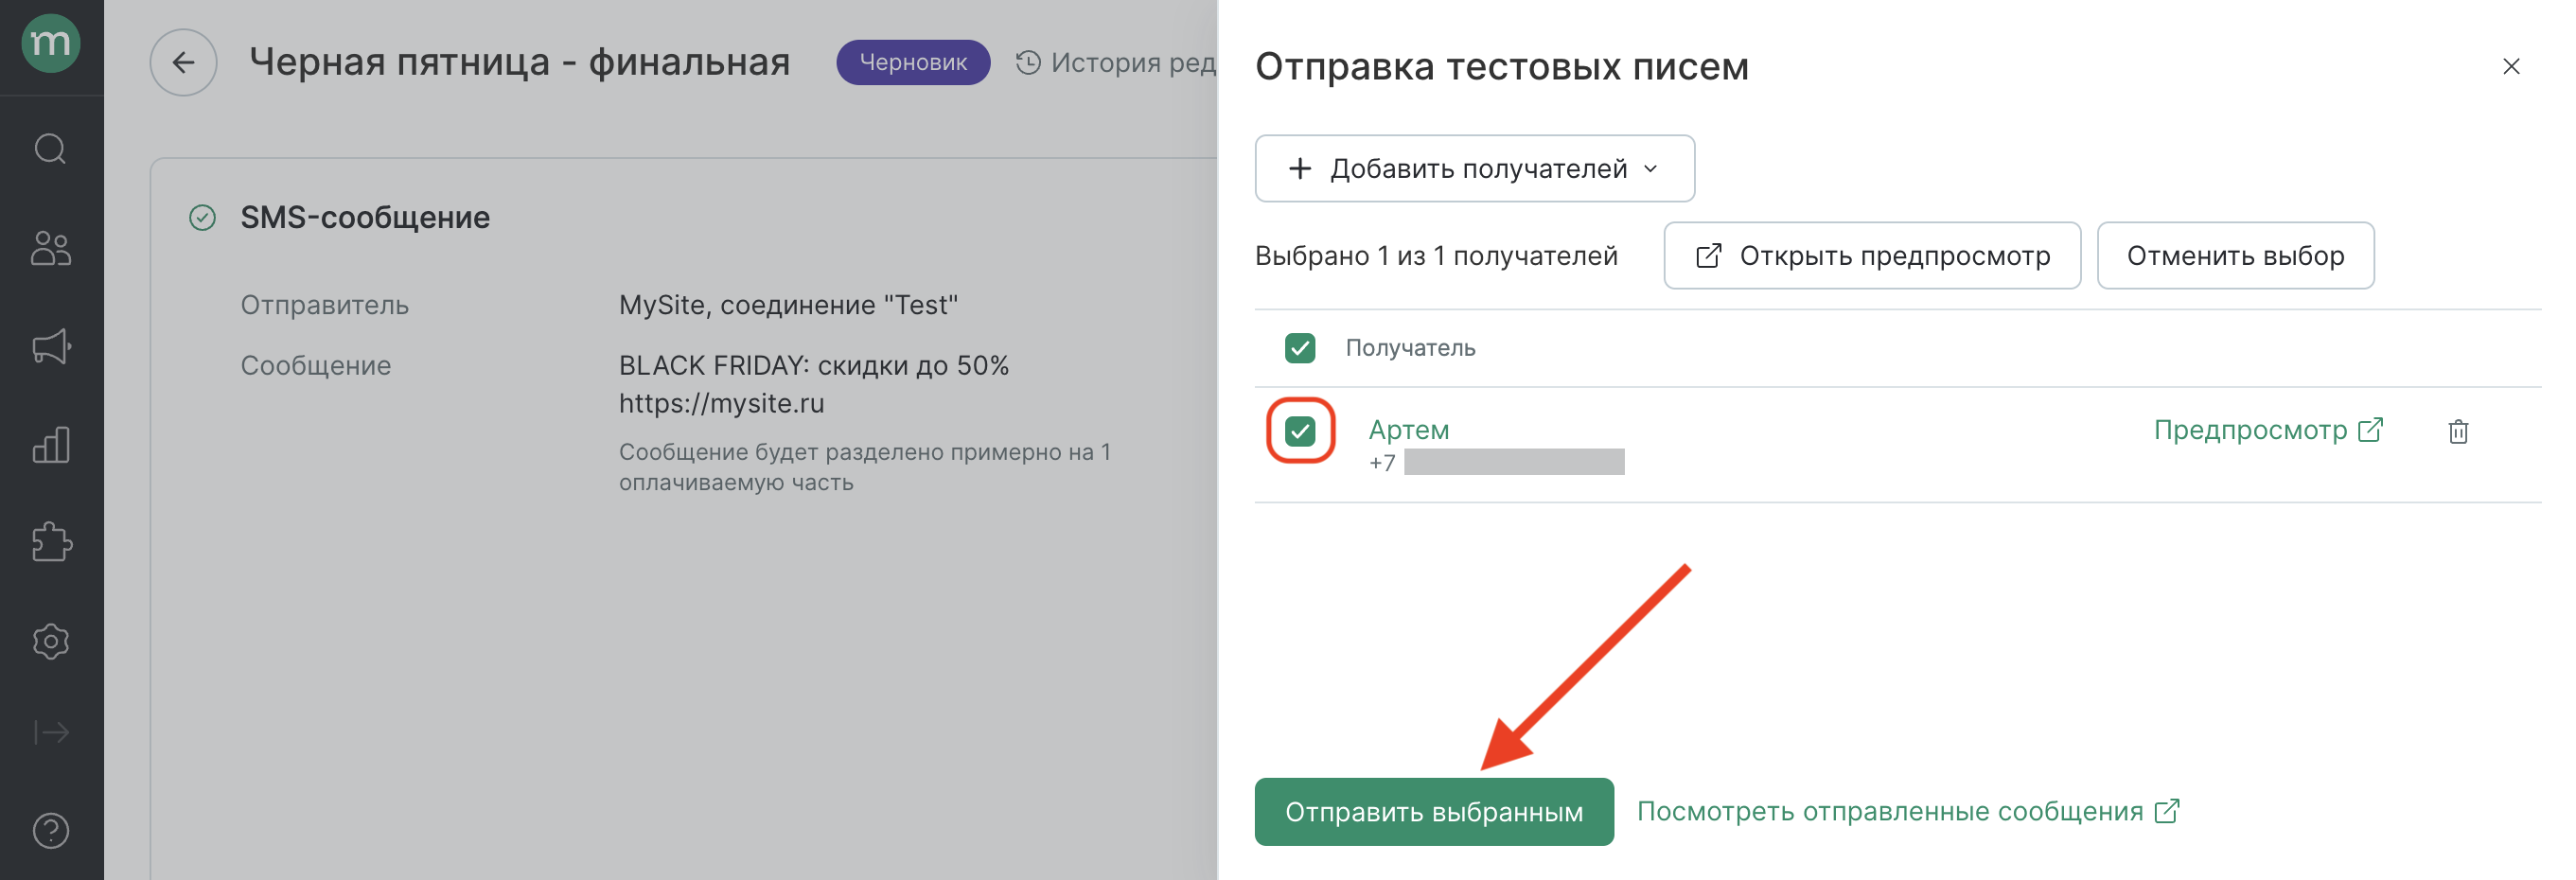
Task: Open the reports bar chart icon
Action: (x=51, y=444)
